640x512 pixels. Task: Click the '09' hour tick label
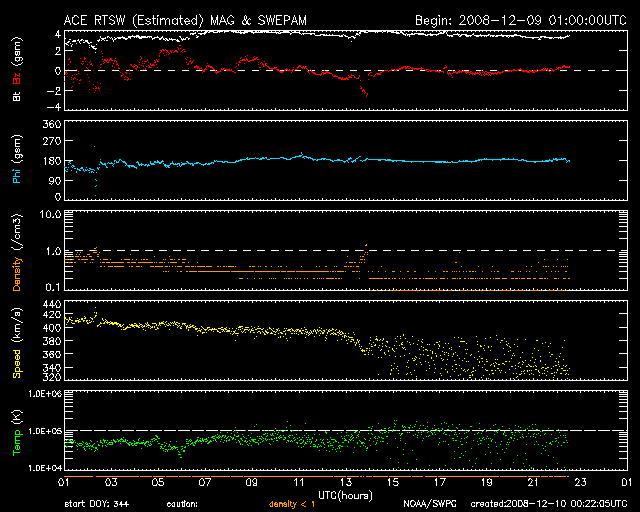click(251, 483)
